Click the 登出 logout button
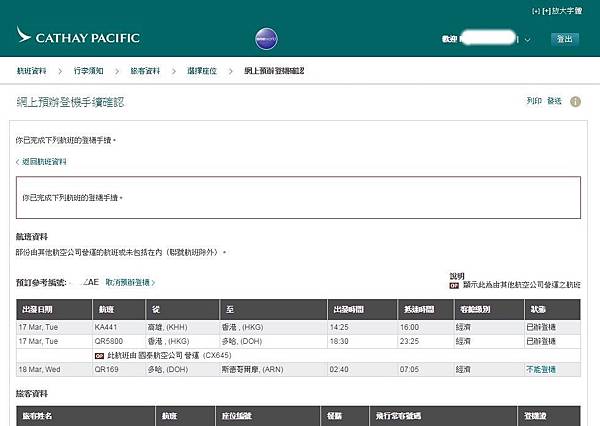This screenshot has height=426, width=600. (564, 39)
